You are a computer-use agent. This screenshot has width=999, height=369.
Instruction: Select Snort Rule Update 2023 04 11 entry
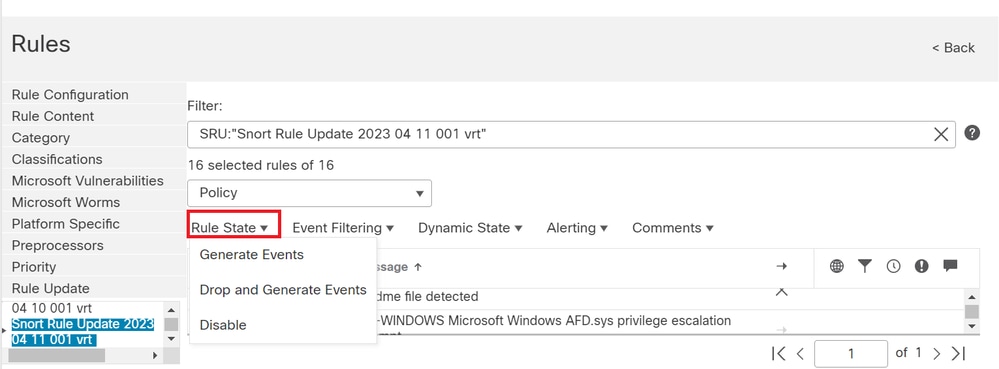click(83, 331)
